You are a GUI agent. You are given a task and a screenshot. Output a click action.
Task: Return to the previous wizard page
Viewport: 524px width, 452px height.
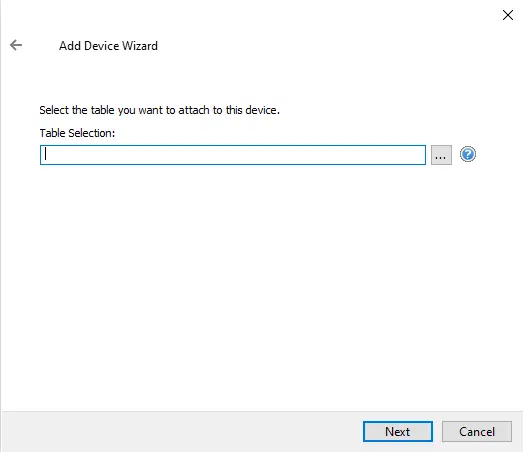click(16, 45)
